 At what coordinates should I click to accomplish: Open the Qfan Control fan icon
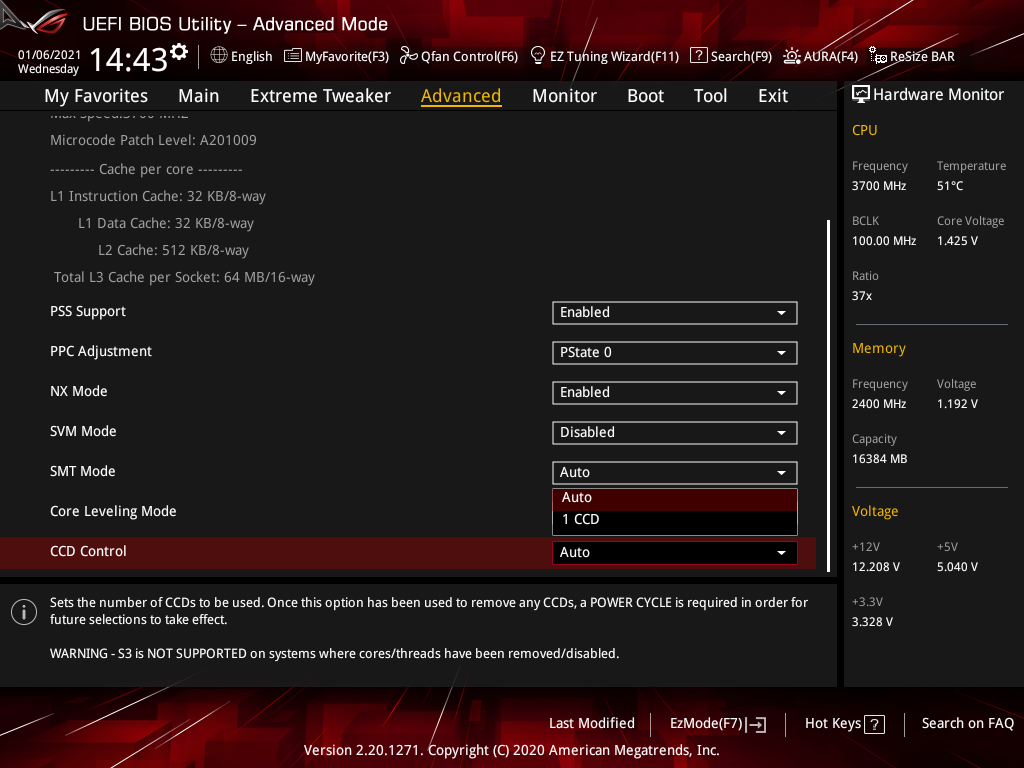(408, 56)
